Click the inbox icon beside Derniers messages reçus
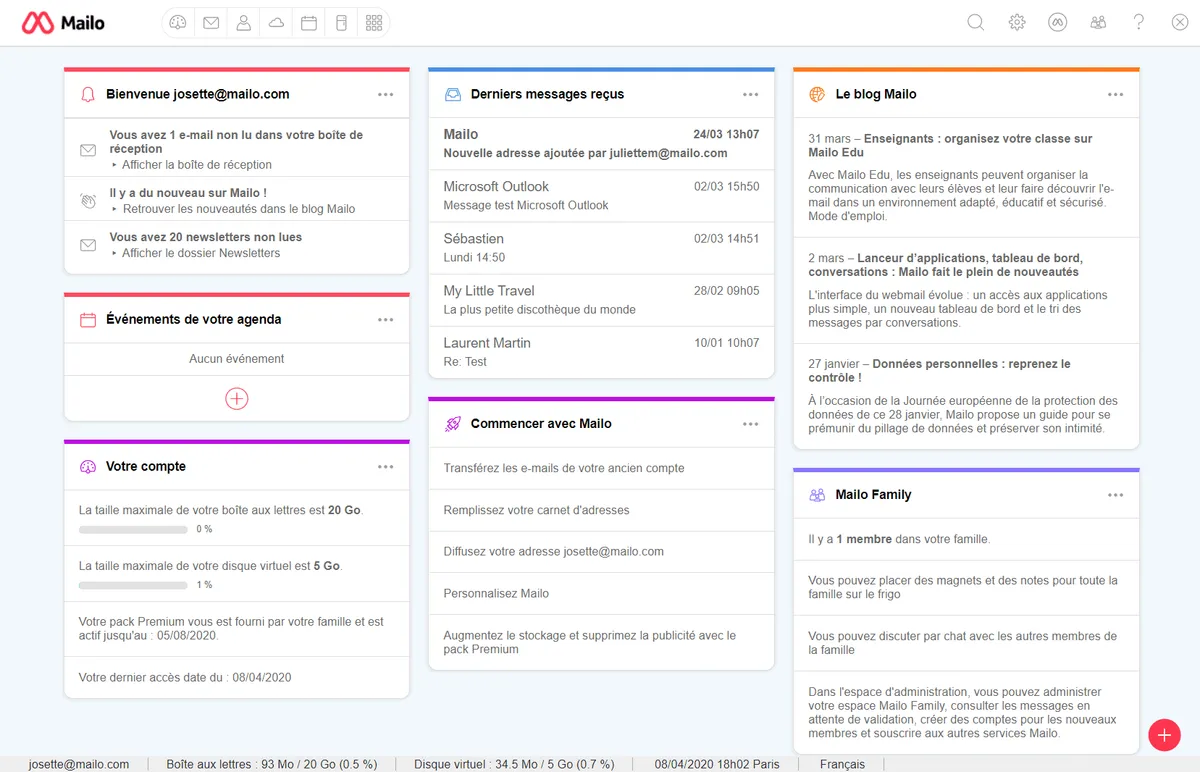Screen dimensions: 1200x772 [x=452, y=94]
